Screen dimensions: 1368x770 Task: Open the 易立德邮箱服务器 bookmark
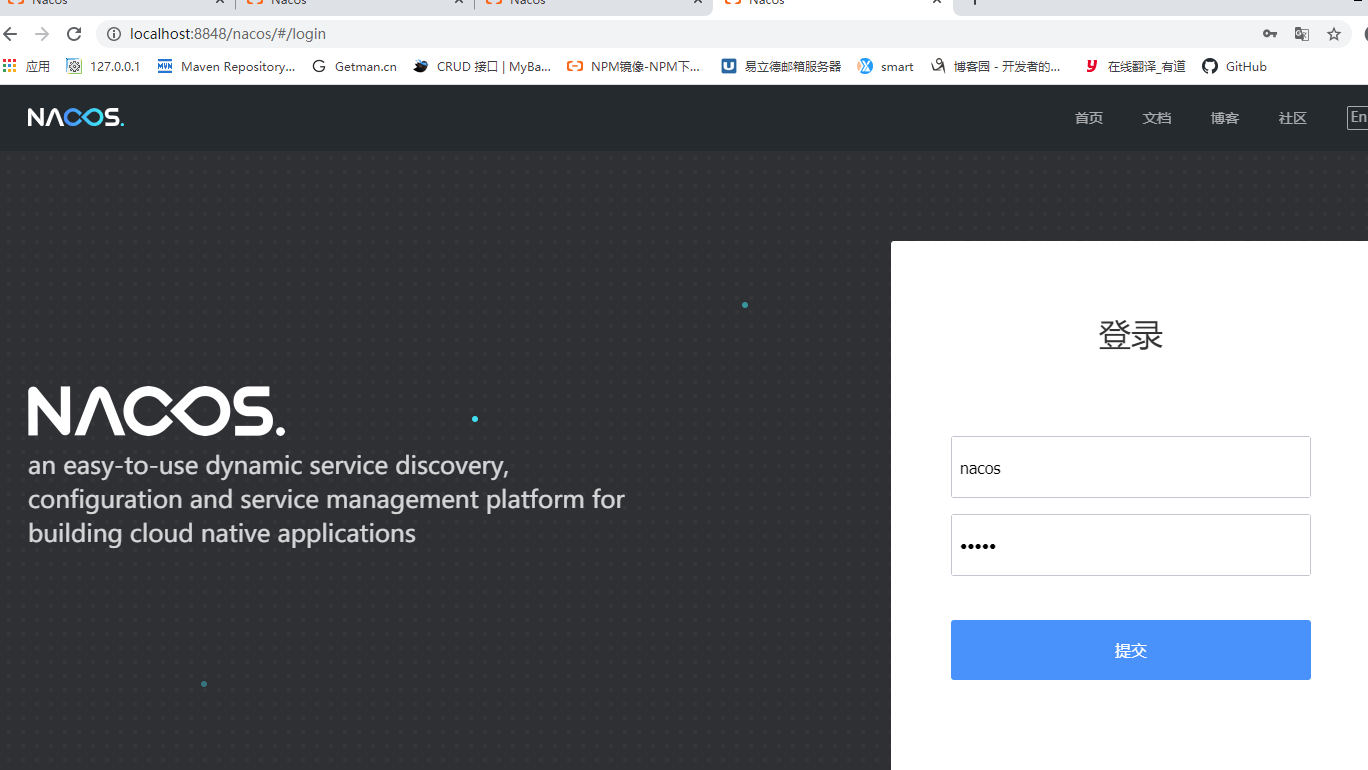click(x=781, y=67)
